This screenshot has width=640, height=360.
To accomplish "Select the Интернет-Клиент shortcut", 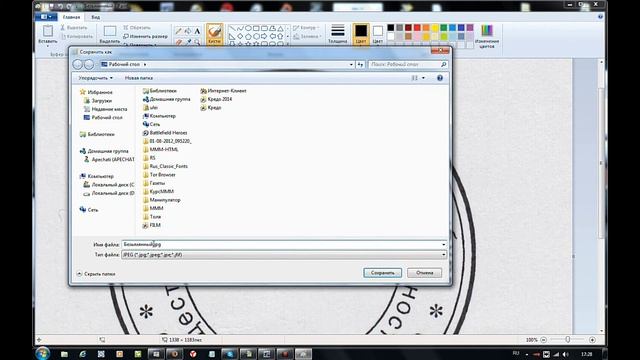I will tap(223, 91).
